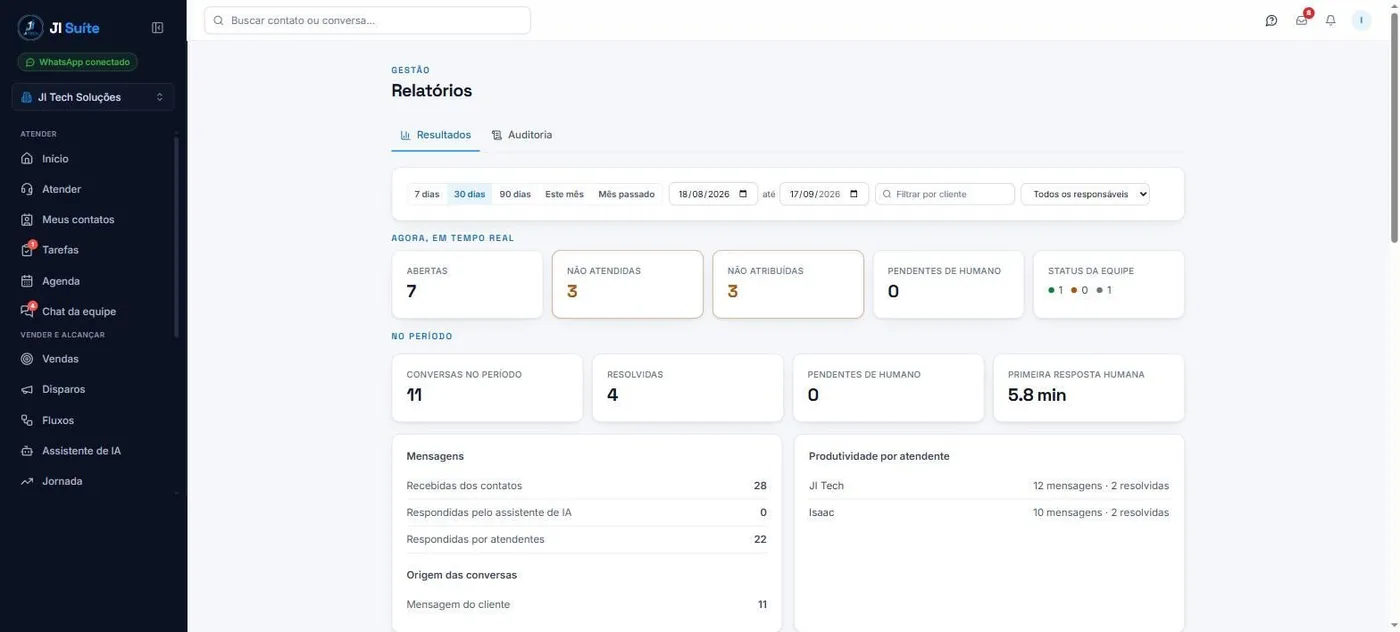This screenshot has width=1400, height=632.
Task: Click the Status da equipe card
Action: 1109,285
